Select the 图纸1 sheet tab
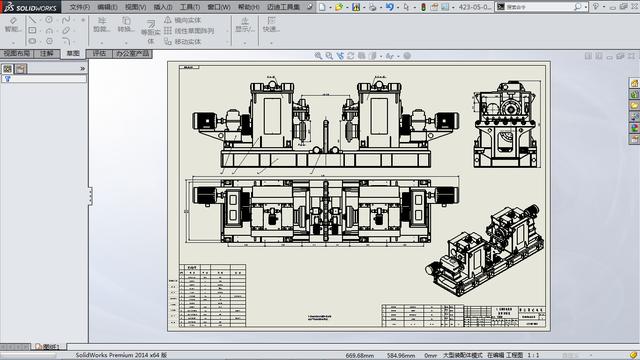 [48, 347]
